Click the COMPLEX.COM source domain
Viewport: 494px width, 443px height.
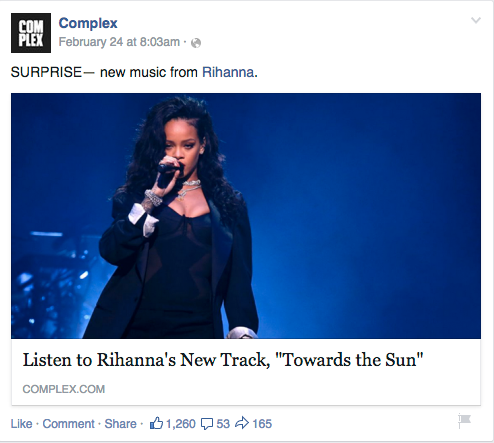[64, 389]
